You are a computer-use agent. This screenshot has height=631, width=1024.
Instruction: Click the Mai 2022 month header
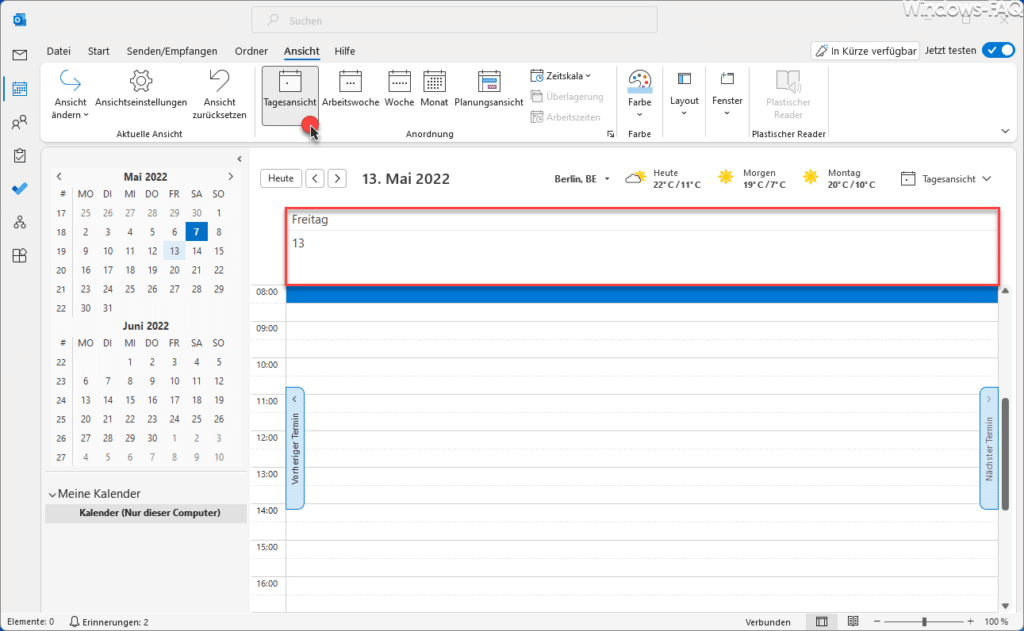coord(145,177)
